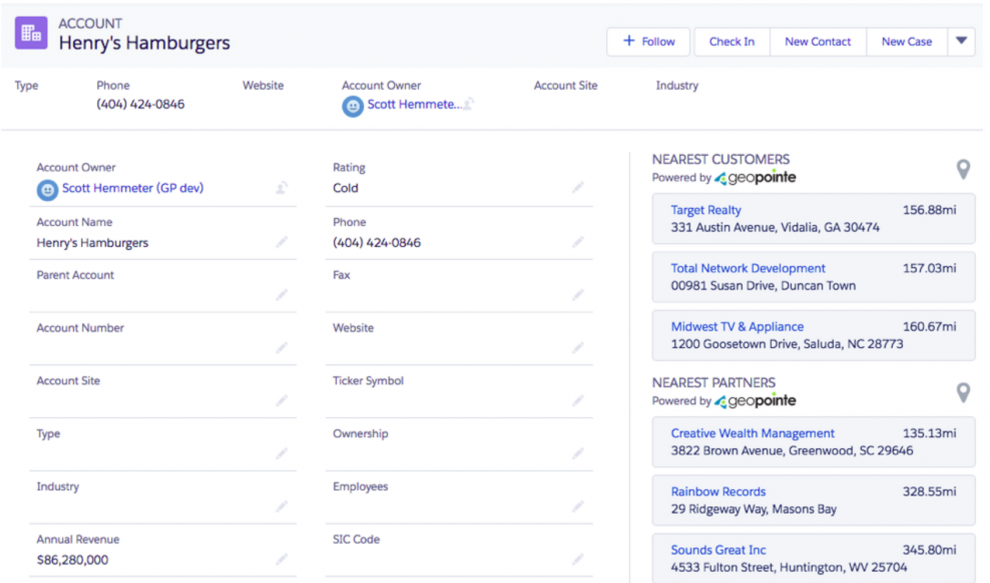Click address 1200 Goosetown Drive, Saluda
Viewport: 990px width, 583px height.
pyautogui.click(x=787, y=344)
